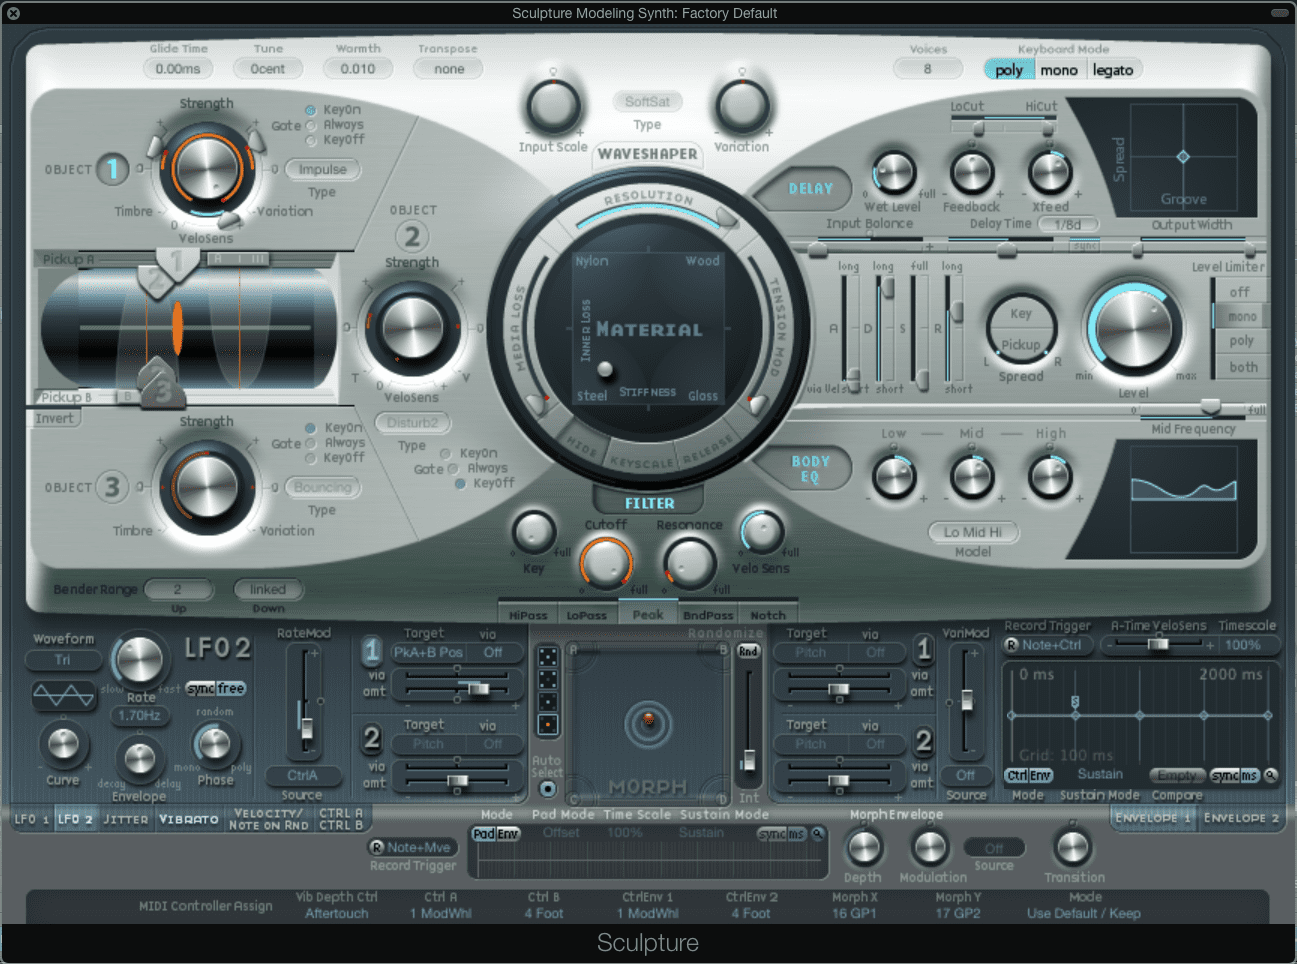The image size is (1297, 964).
Task: Open the Envelope 2 tab
Action: (1241, 818)
